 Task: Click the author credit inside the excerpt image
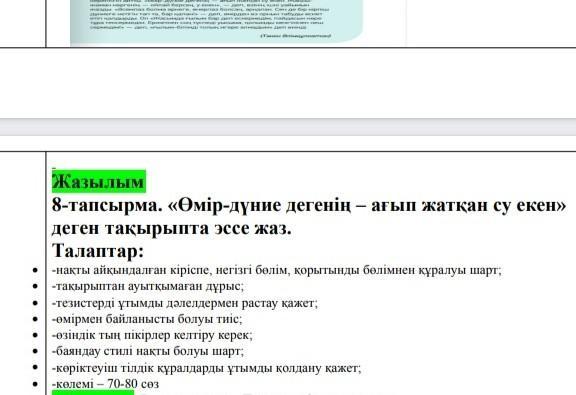[296, 36]
